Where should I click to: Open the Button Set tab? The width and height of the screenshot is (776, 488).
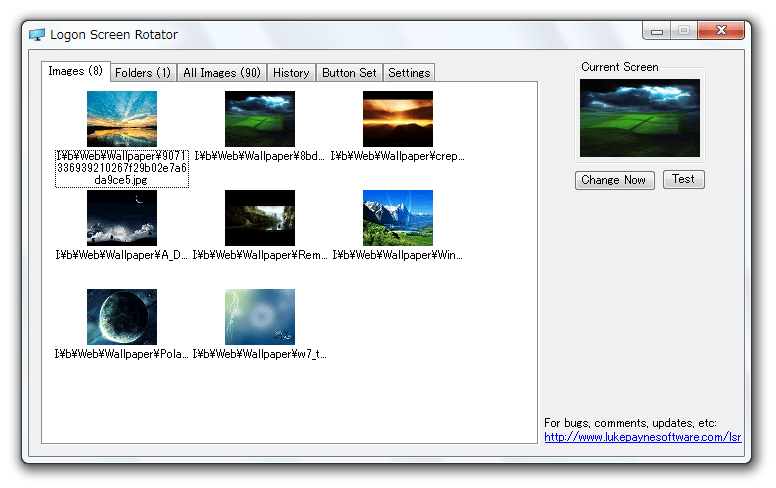point(349,73)
